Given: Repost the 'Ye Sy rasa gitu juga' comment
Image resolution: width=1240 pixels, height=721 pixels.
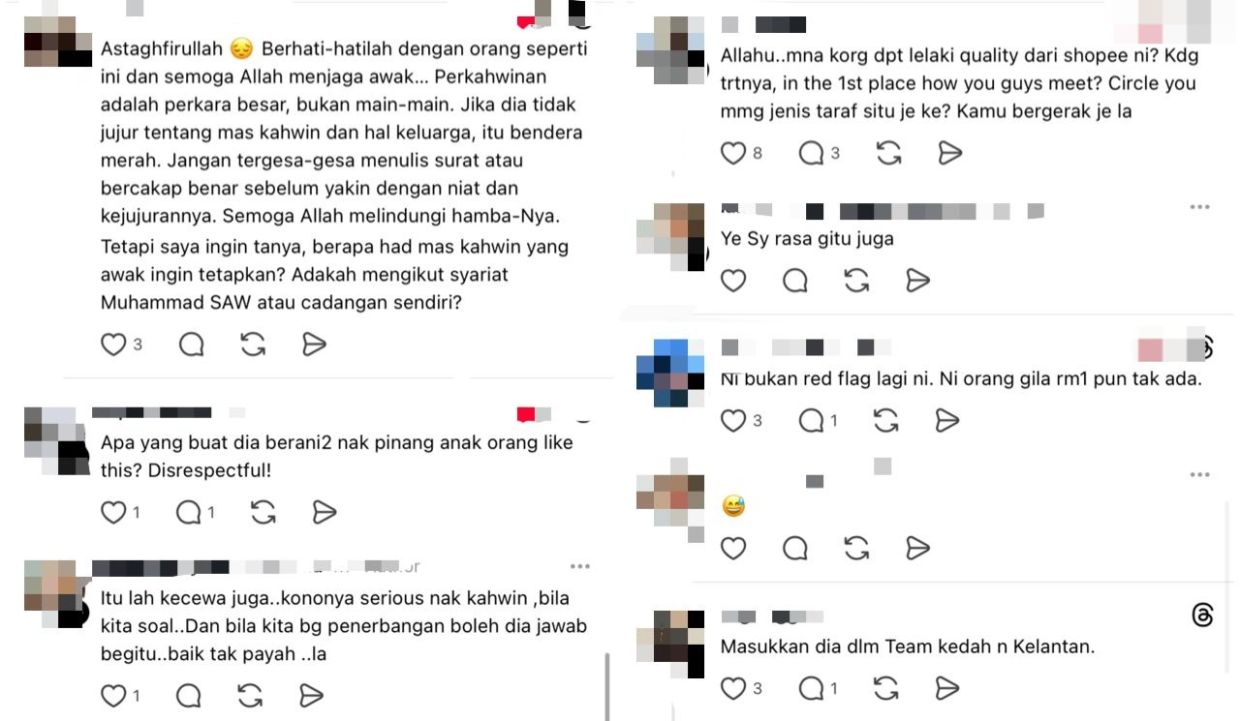Looking at the screenshot, I should click(857, 281).
